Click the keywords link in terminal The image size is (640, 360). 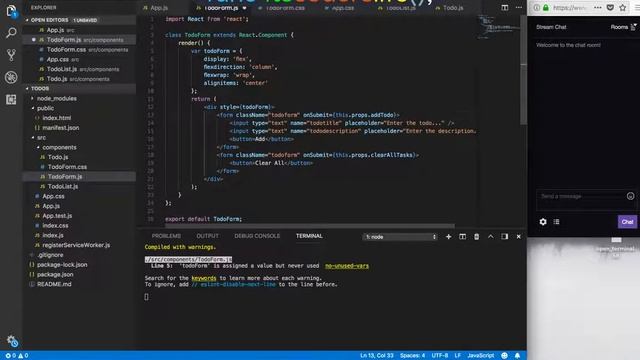click(x=204, y=278)
